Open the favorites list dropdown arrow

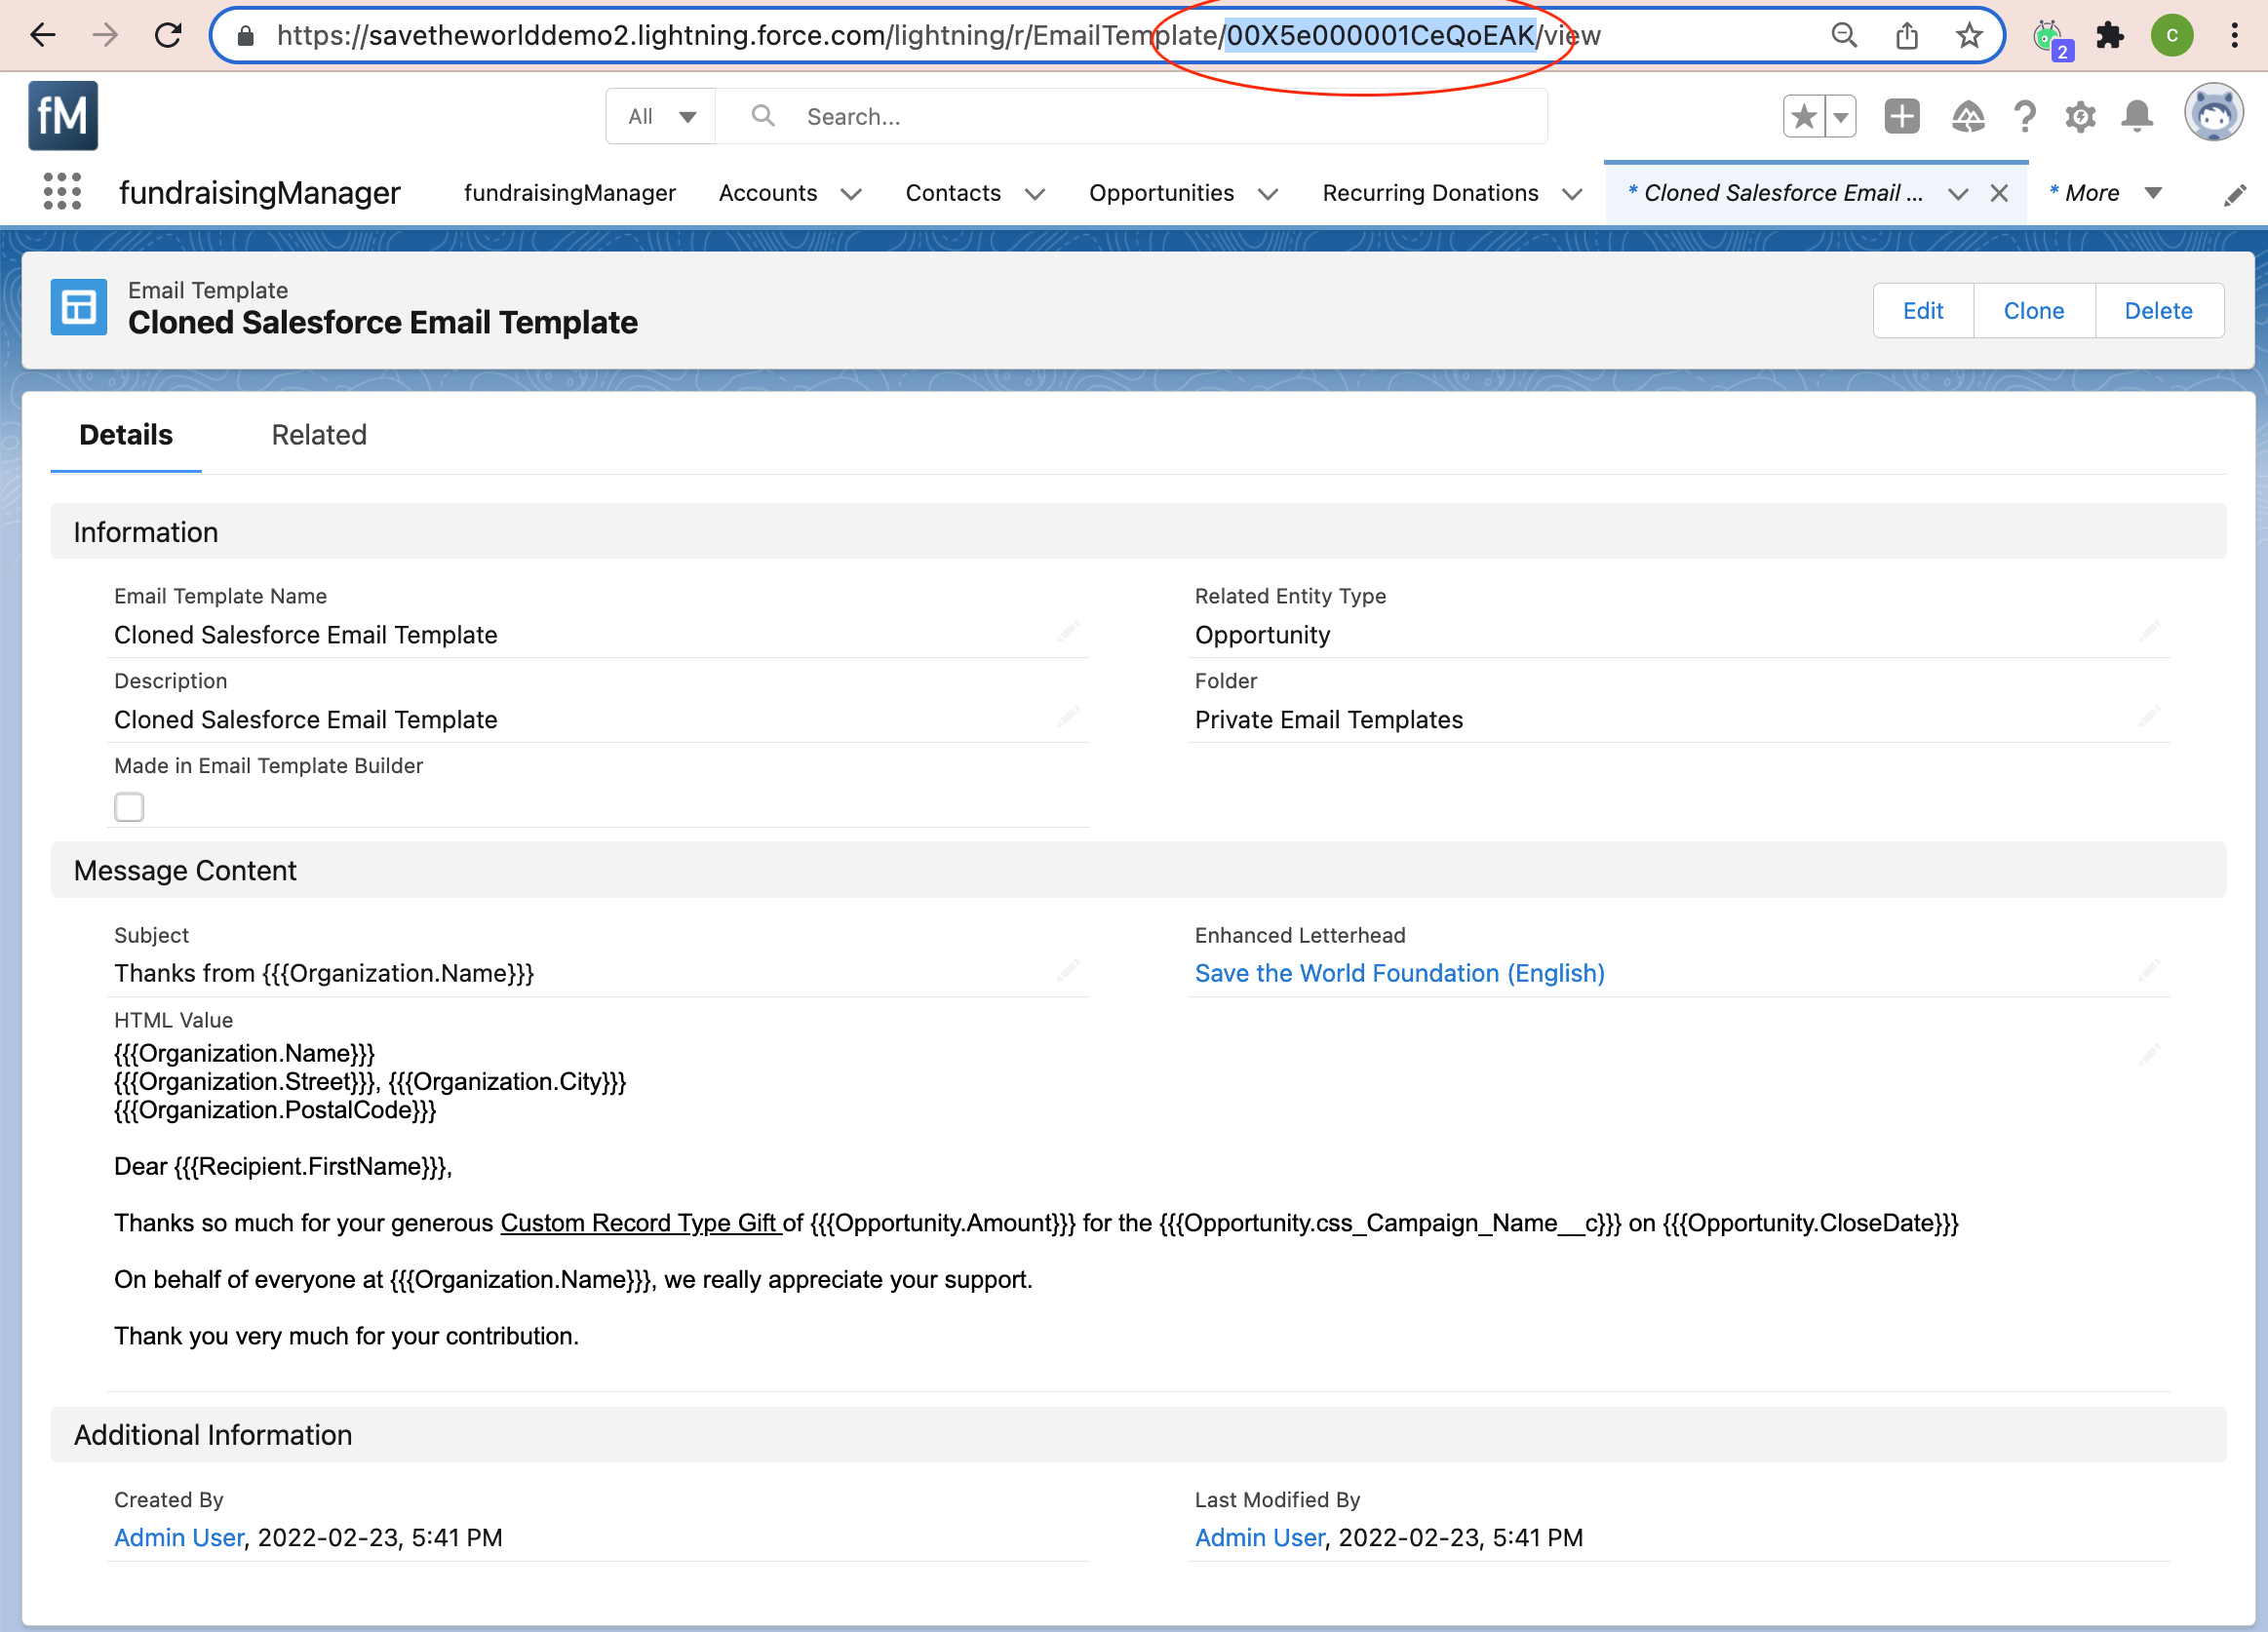click(1841, 117)
